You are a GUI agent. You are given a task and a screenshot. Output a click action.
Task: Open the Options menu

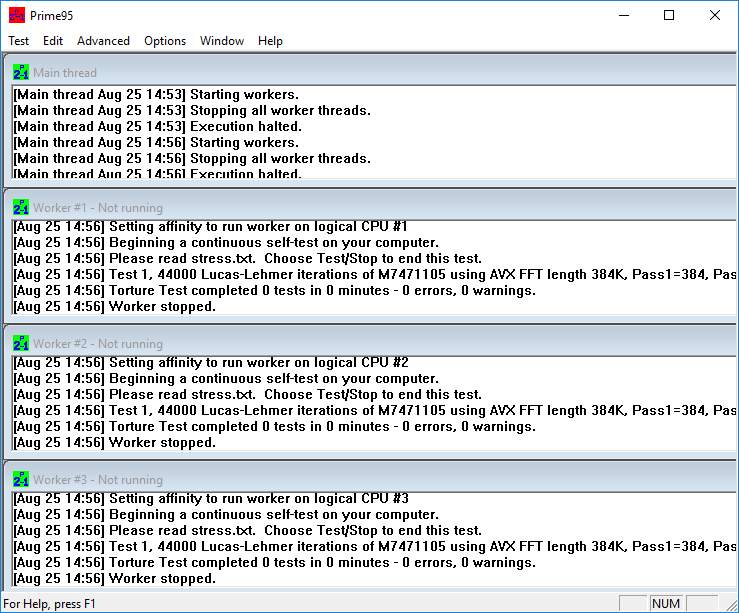click(165, 41)
